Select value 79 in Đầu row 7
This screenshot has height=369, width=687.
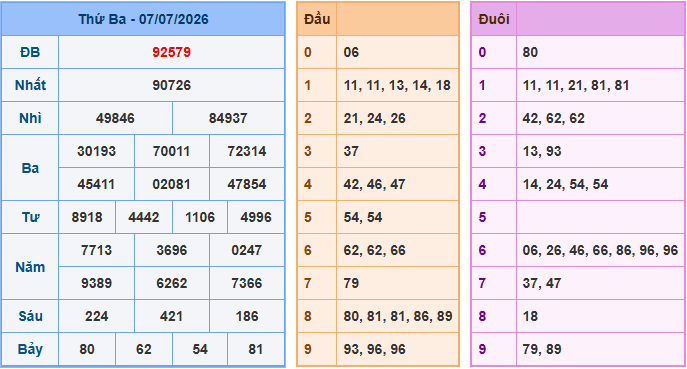pyautogui.click(x=351, y=283)
